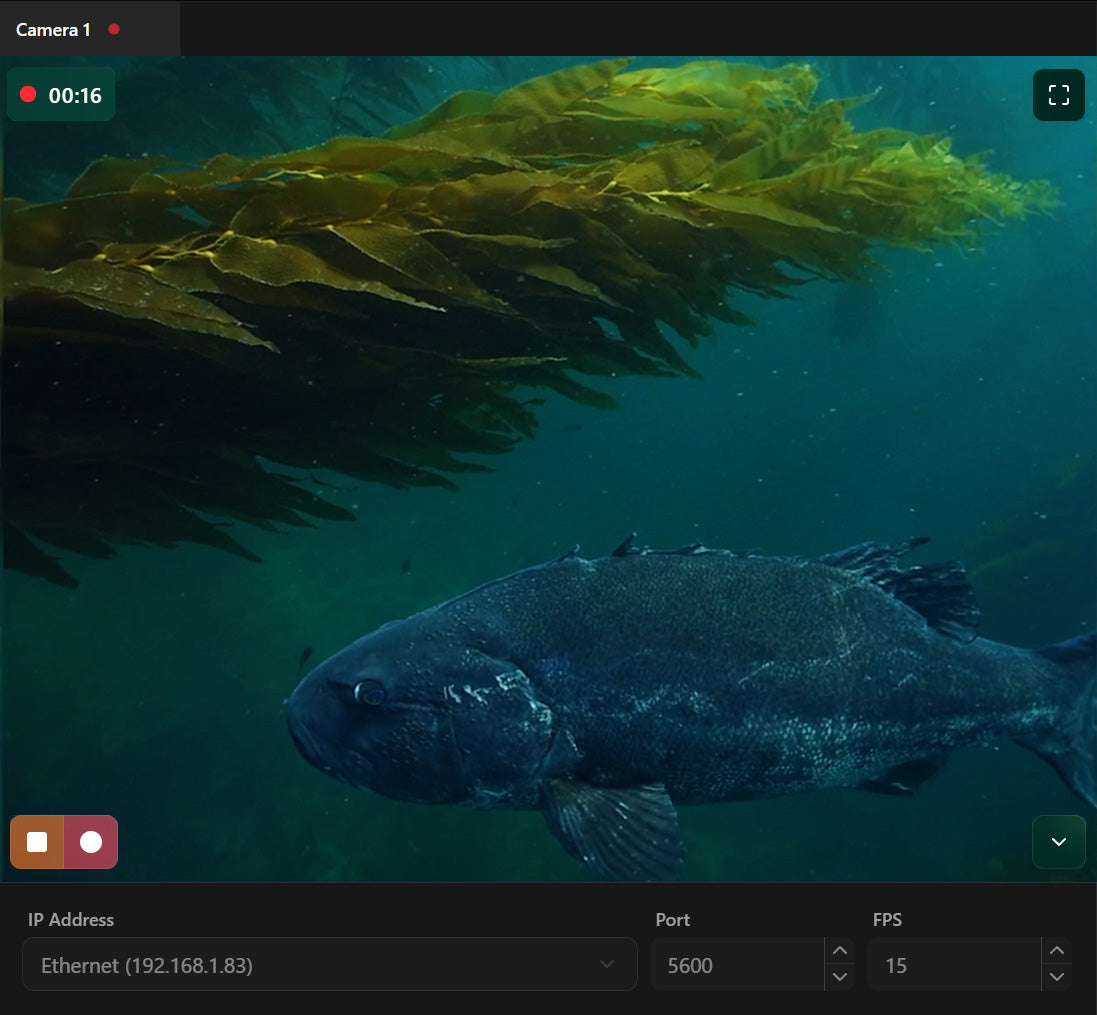1097x1015 pixels.
Task: Switch to the Camera 1 tab
Action: tap(52, 30)
